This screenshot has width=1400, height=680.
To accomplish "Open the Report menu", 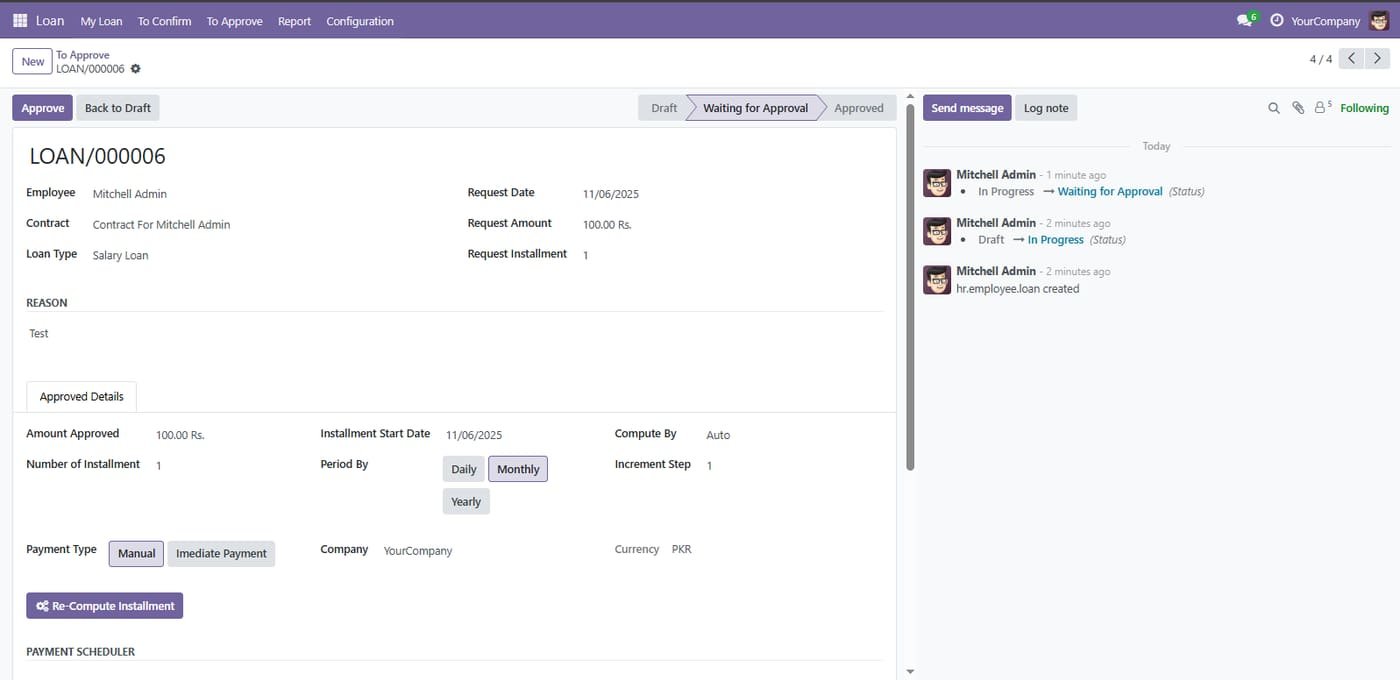I will (x=294, y=21).
